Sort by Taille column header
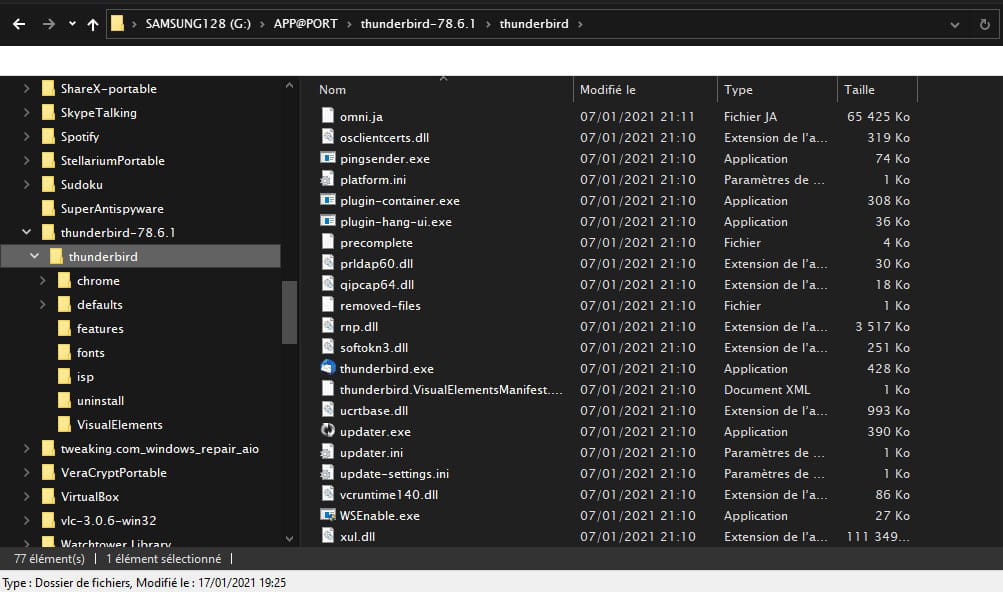This screenshot has height=592, width=1003. click(x=859, y=90)
